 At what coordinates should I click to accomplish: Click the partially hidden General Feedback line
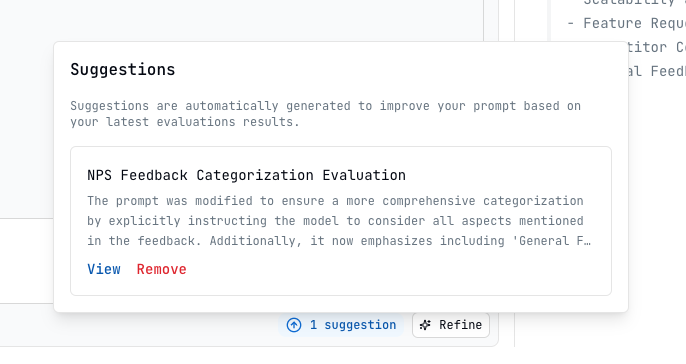pyautogui.click(x=656, y=71)
